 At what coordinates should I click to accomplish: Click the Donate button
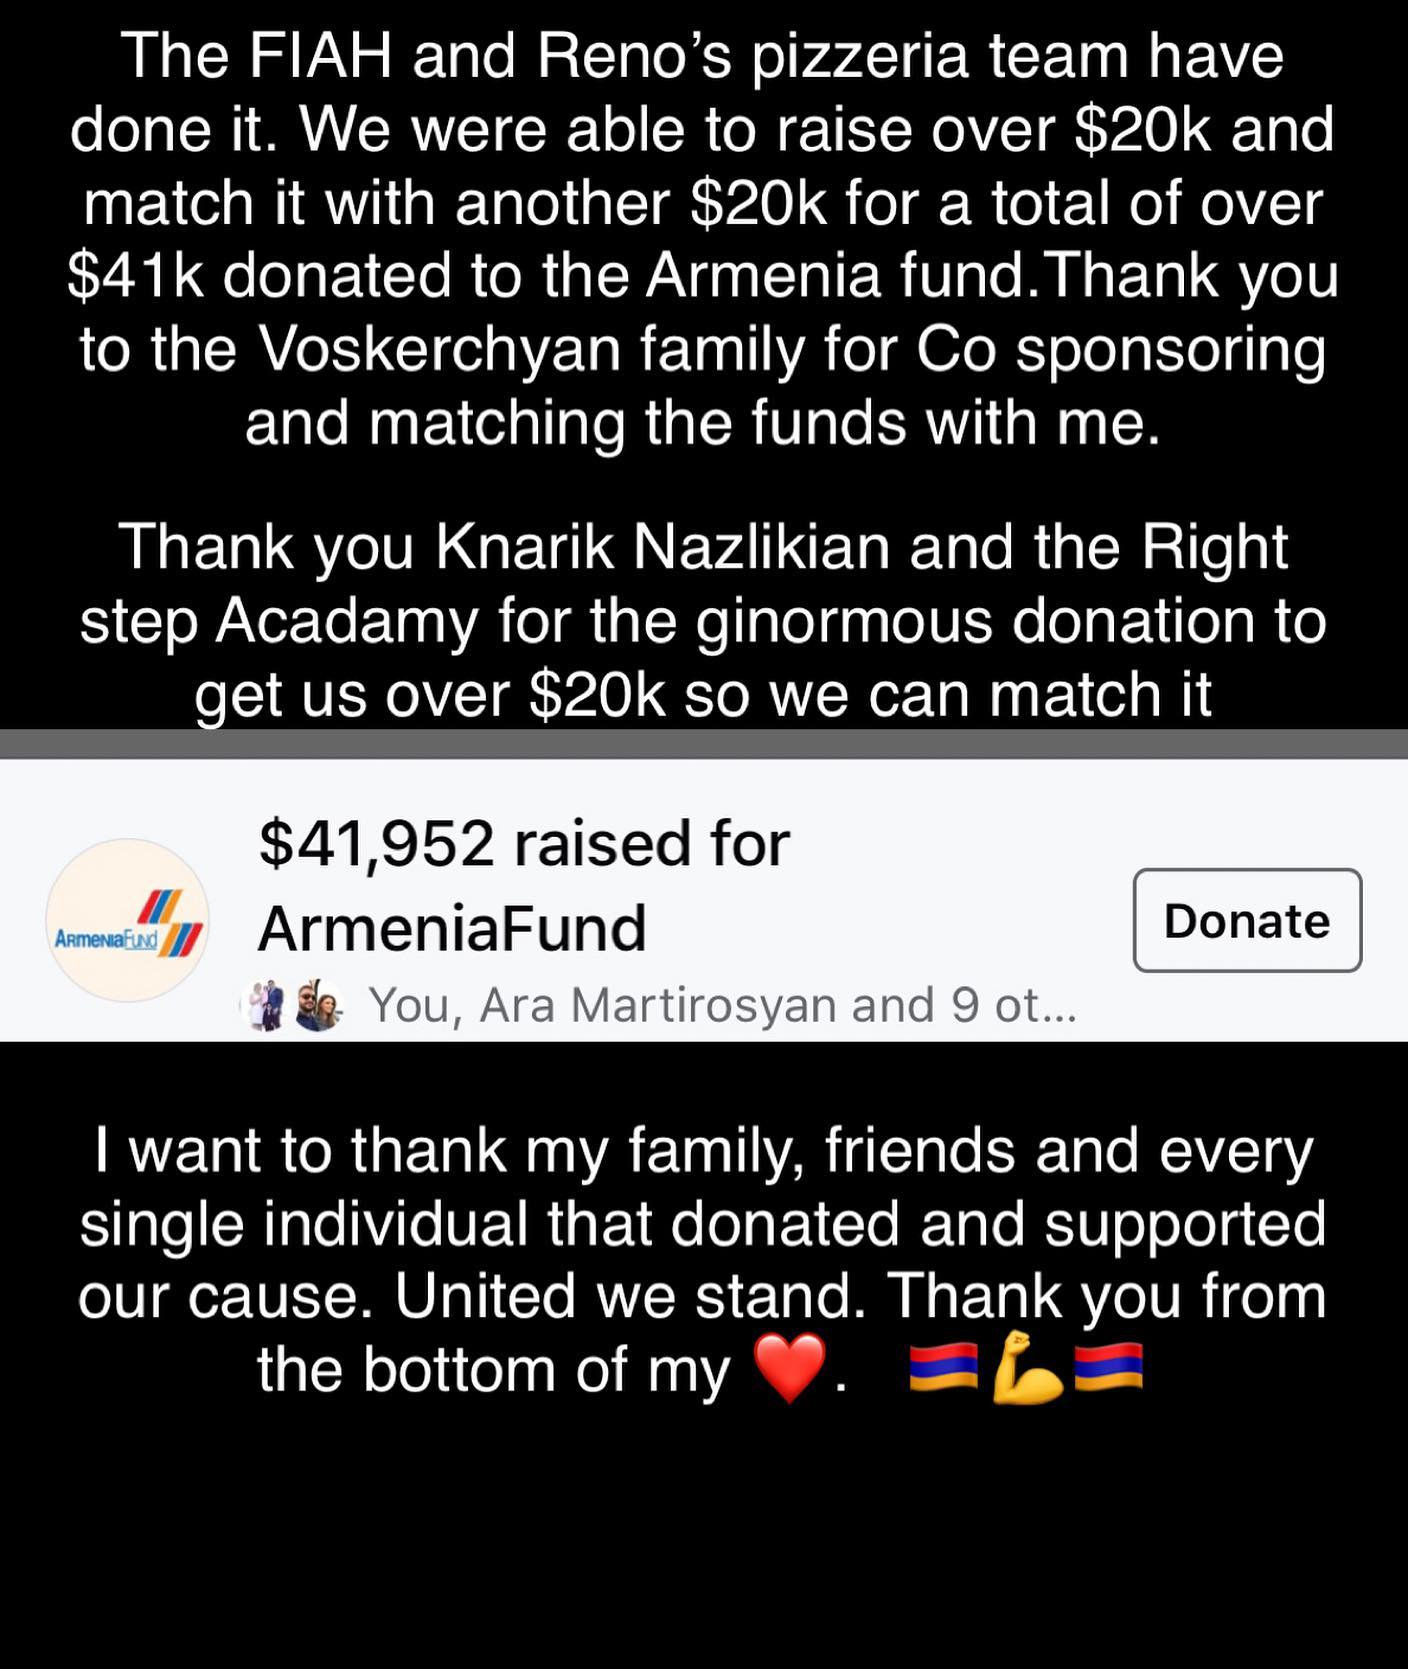pyautogui.click(x=1246, y=920)
